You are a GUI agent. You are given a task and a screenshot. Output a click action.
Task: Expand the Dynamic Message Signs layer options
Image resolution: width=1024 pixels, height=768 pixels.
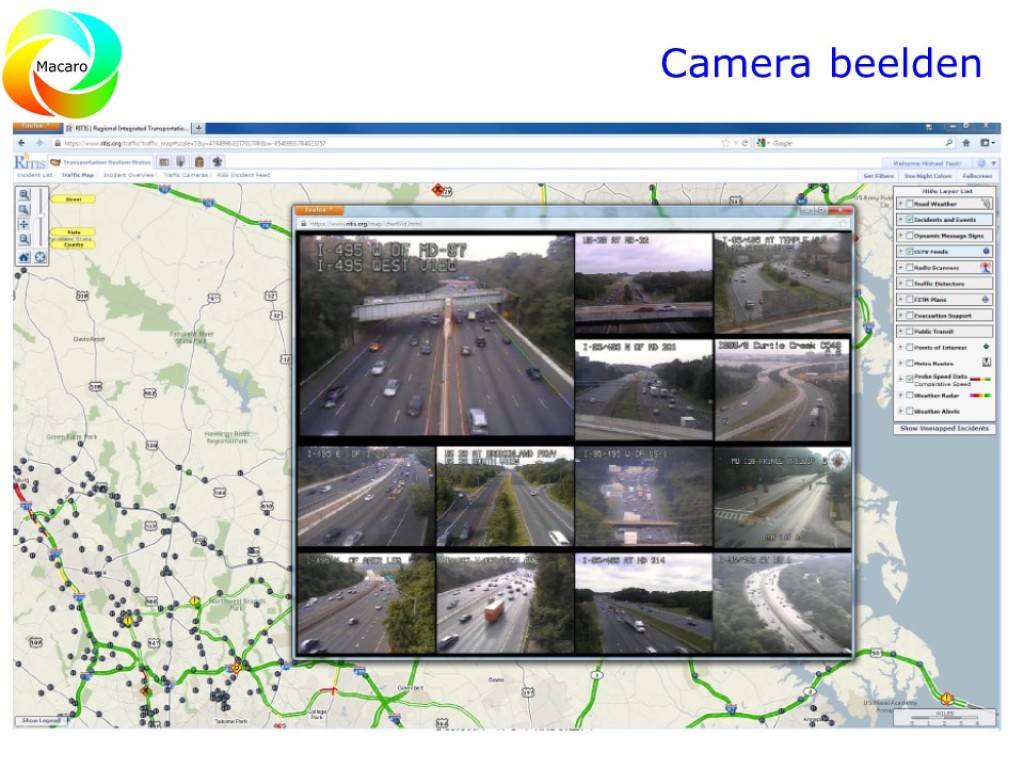click(x=900, y=236)
